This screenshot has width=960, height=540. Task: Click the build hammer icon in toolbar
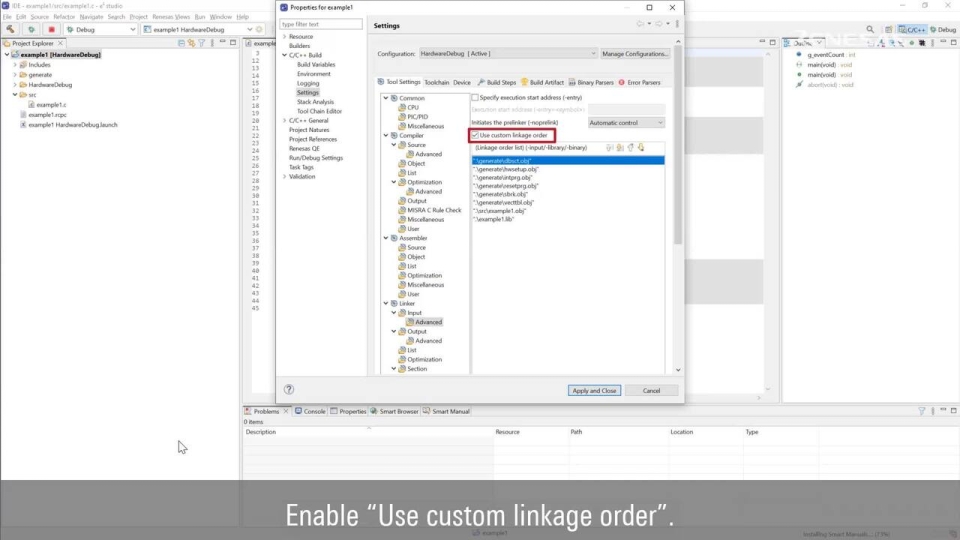coord(10,29)
